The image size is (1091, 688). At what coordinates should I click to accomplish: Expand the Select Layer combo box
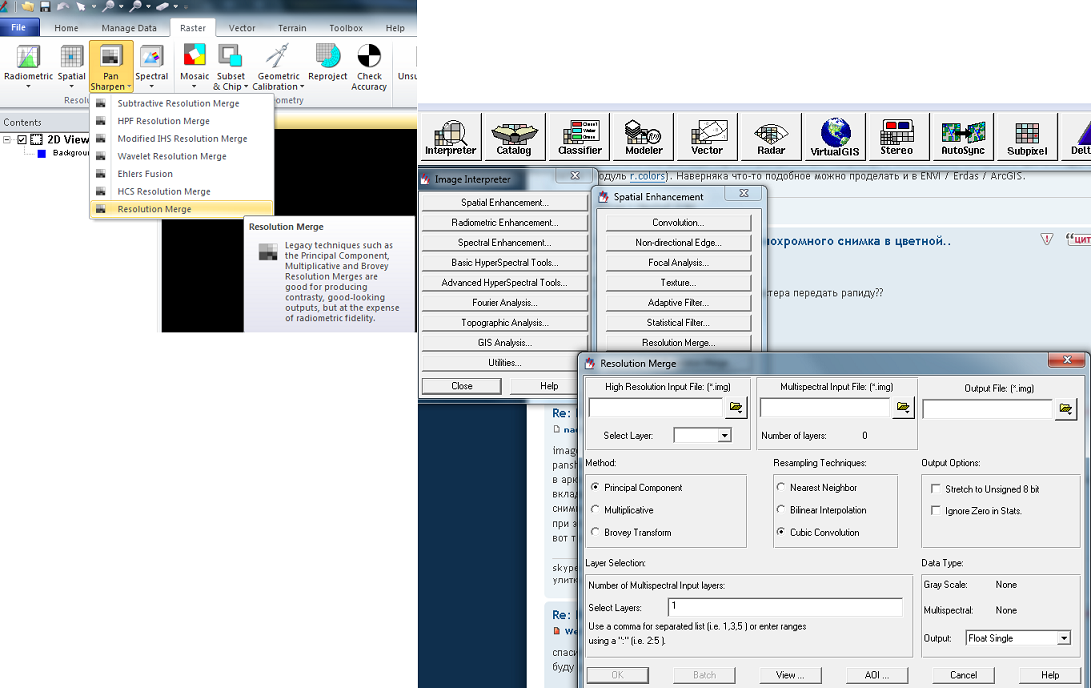point(724,436)
